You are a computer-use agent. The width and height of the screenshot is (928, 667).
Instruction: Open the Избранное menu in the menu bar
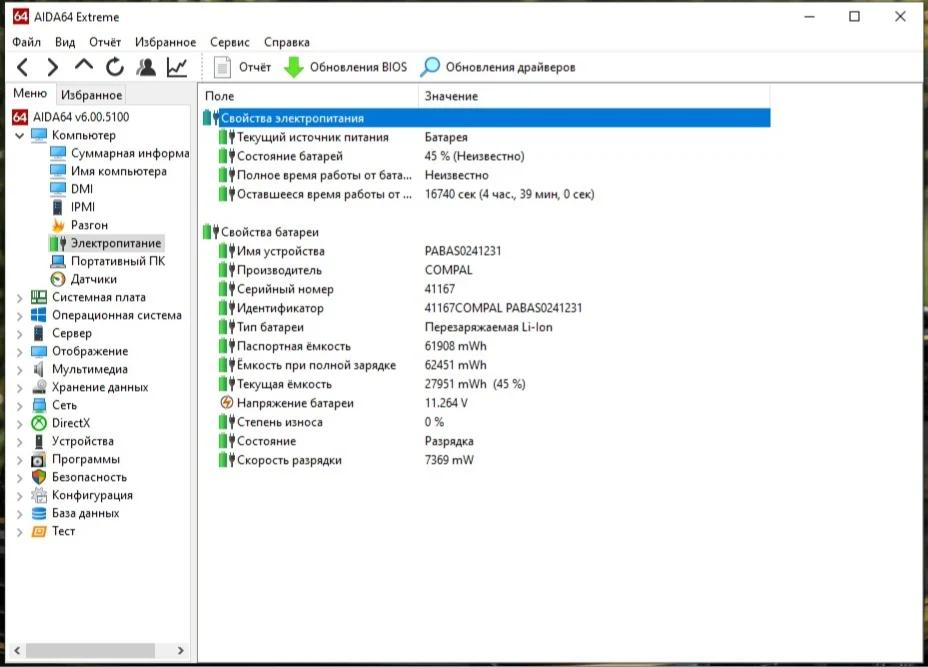click(x=165, y=42)
